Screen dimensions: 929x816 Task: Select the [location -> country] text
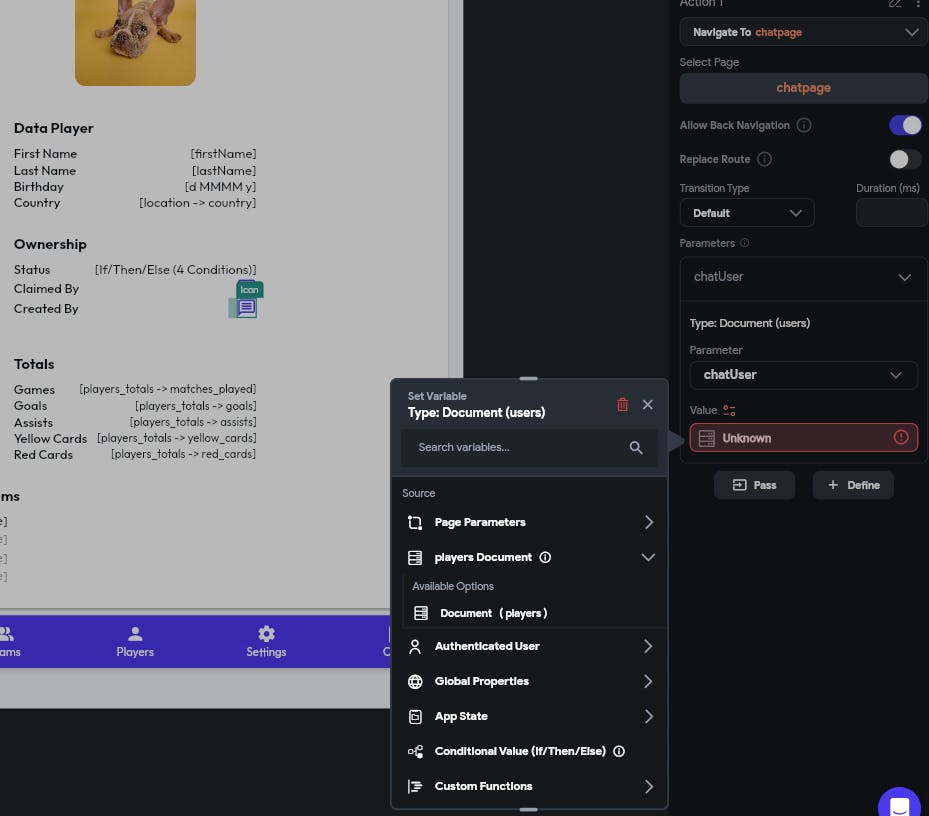click(x=197, y=203)
